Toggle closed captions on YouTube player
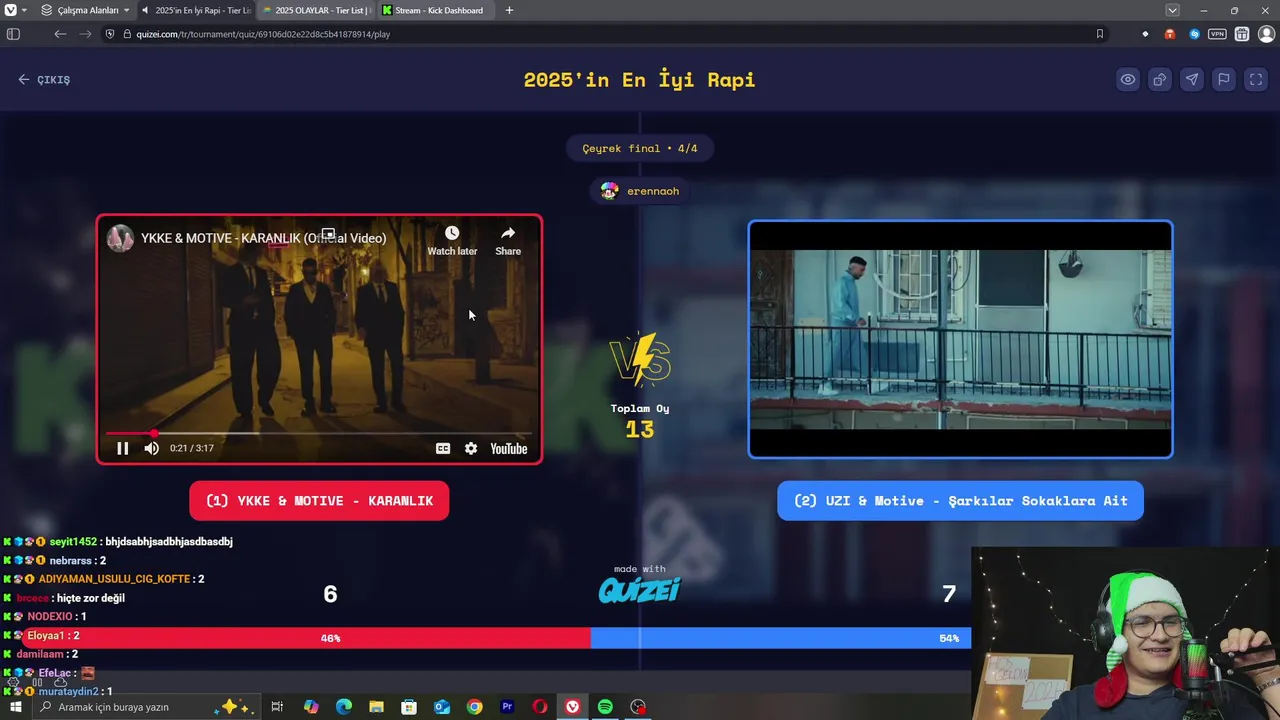The width and height of the screenshot is (1280, 720). coord(443,449)
